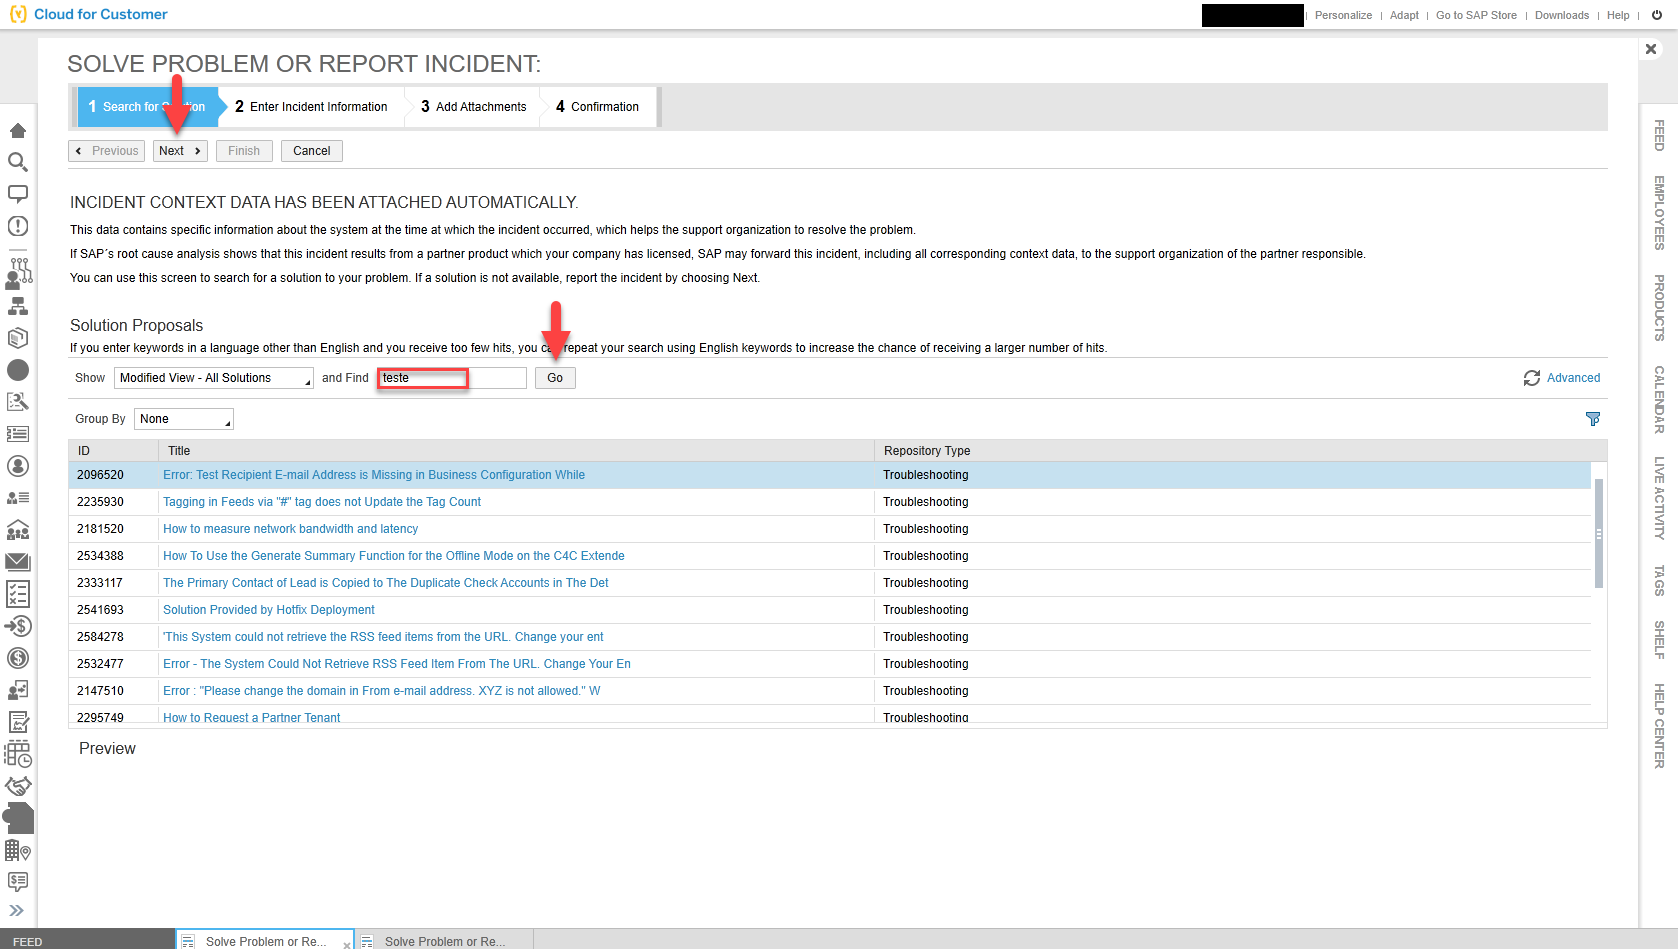Select step 3 Add Attachments
The height and width of the screenshot is (949, 1678).
[x=473, y=107]
